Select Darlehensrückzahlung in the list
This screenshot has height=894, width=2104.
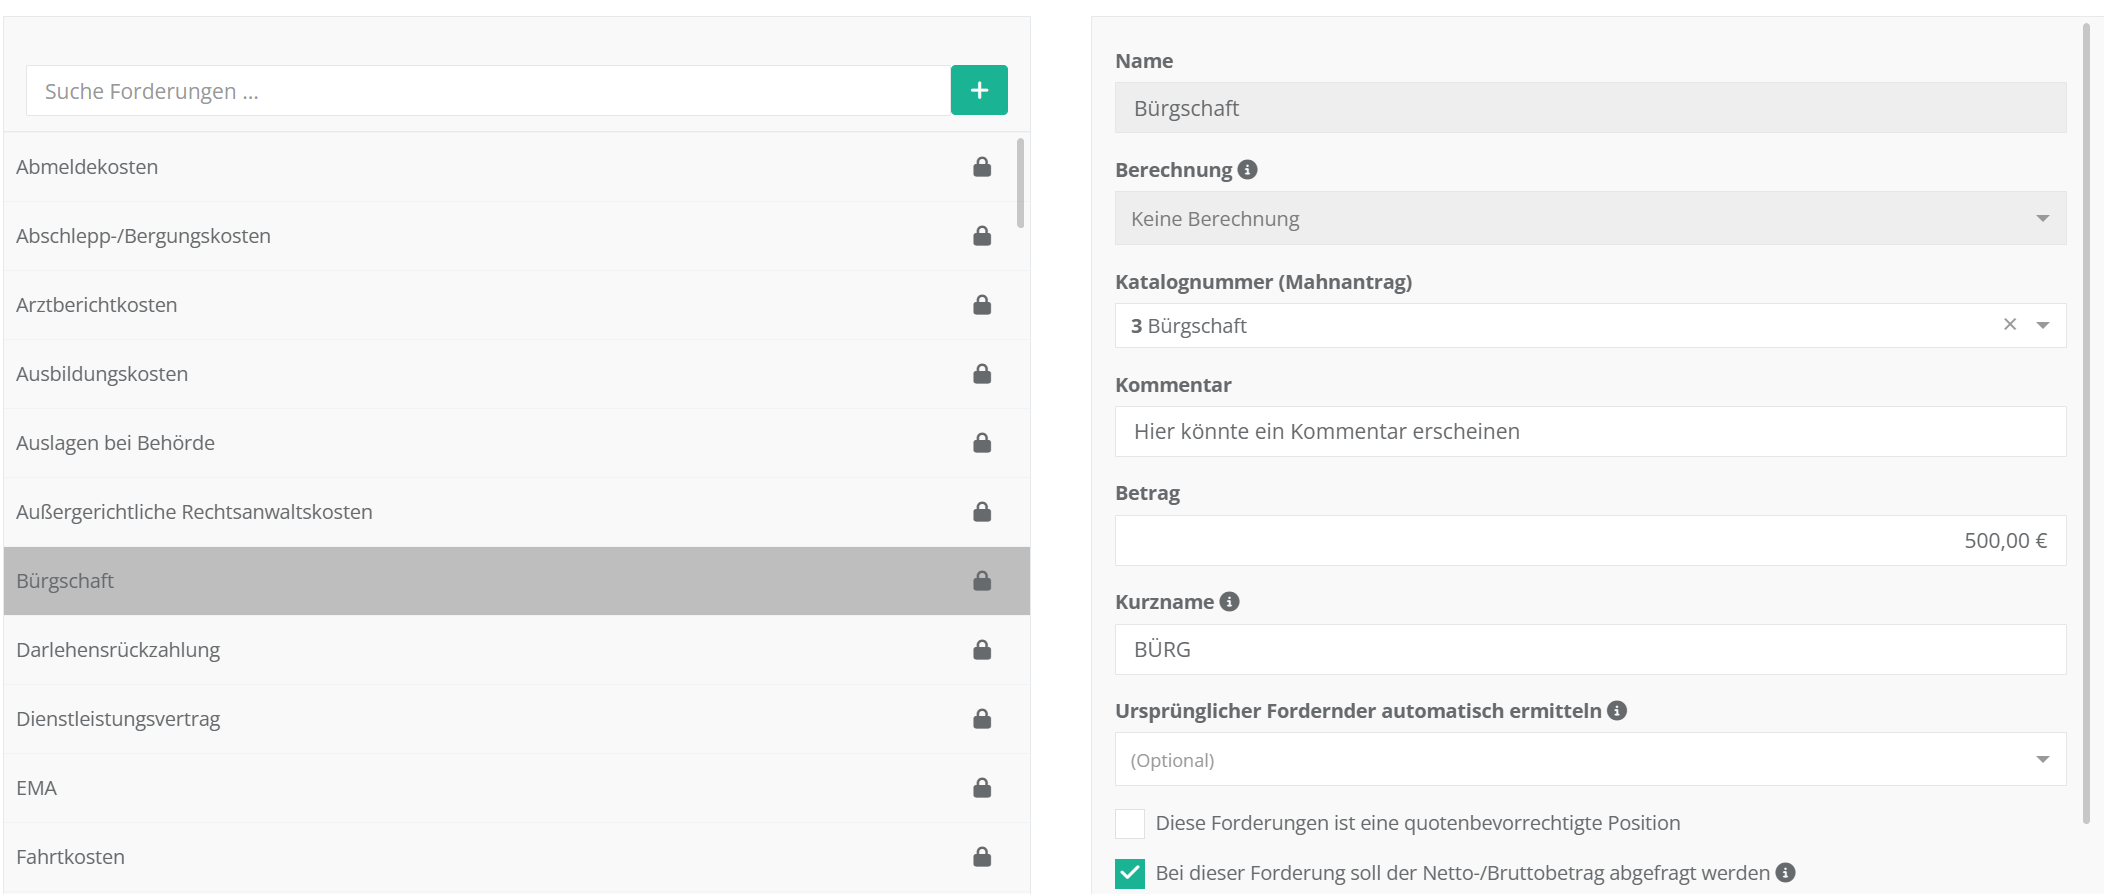(x=118, y=650)
